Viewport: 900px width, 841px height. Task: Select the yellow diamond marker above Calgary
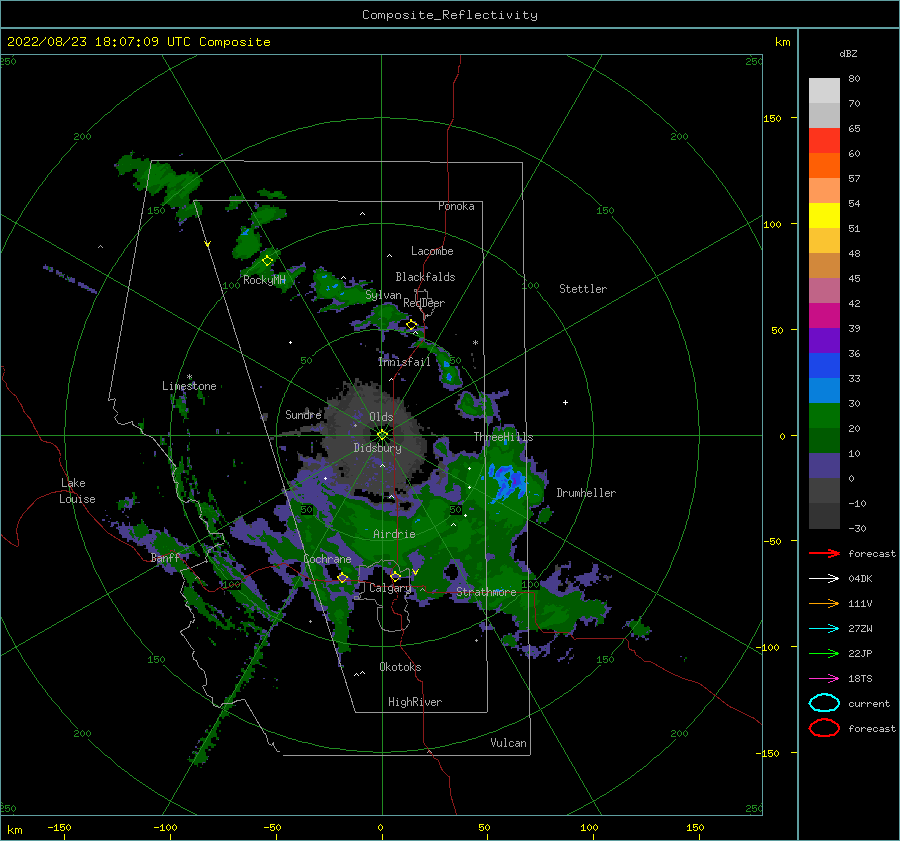pos(395,576)
